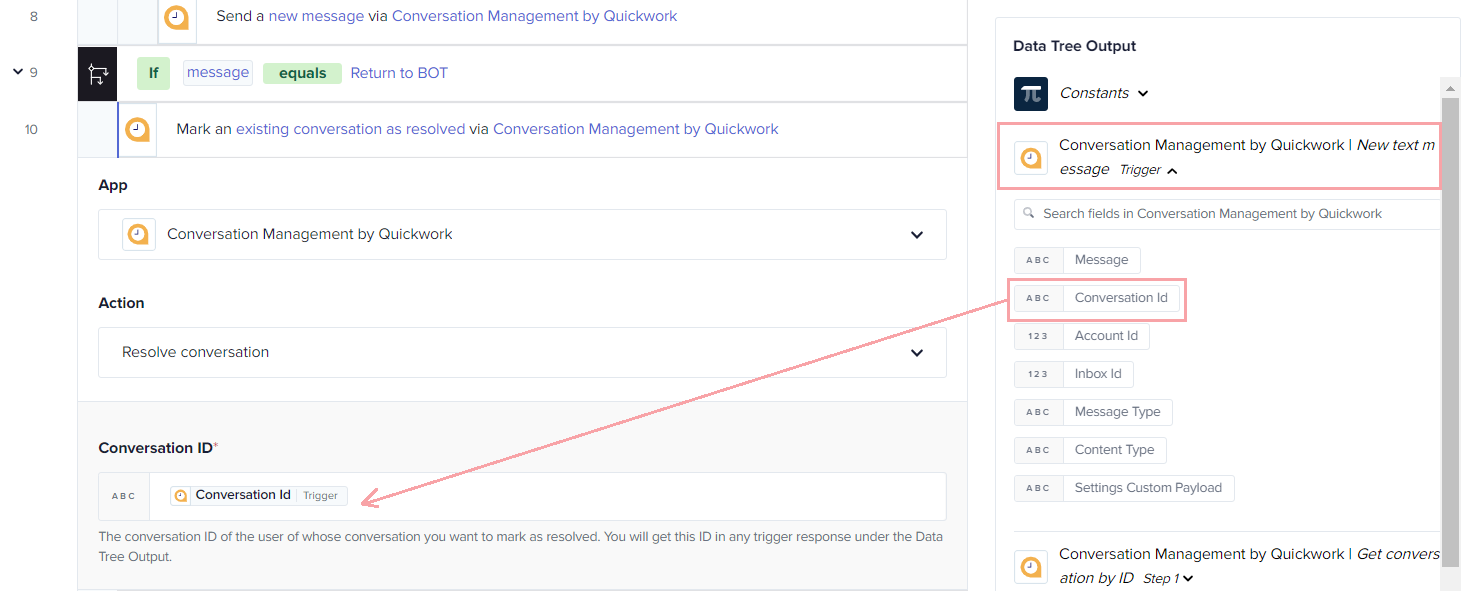Click the equals operator in condition
Image resolution: width=1477 pixels, height=591 pixels.
tap(302, 73)
